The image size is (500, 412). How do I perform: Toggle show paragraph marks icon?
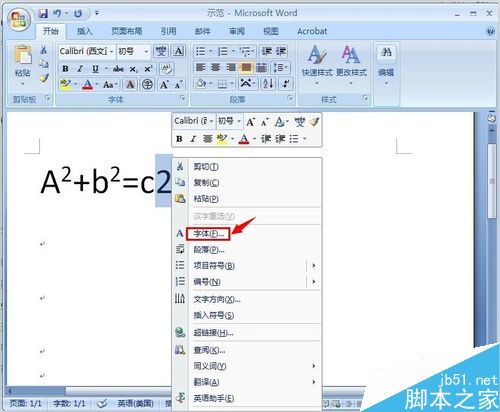click(x=286, y=83)
